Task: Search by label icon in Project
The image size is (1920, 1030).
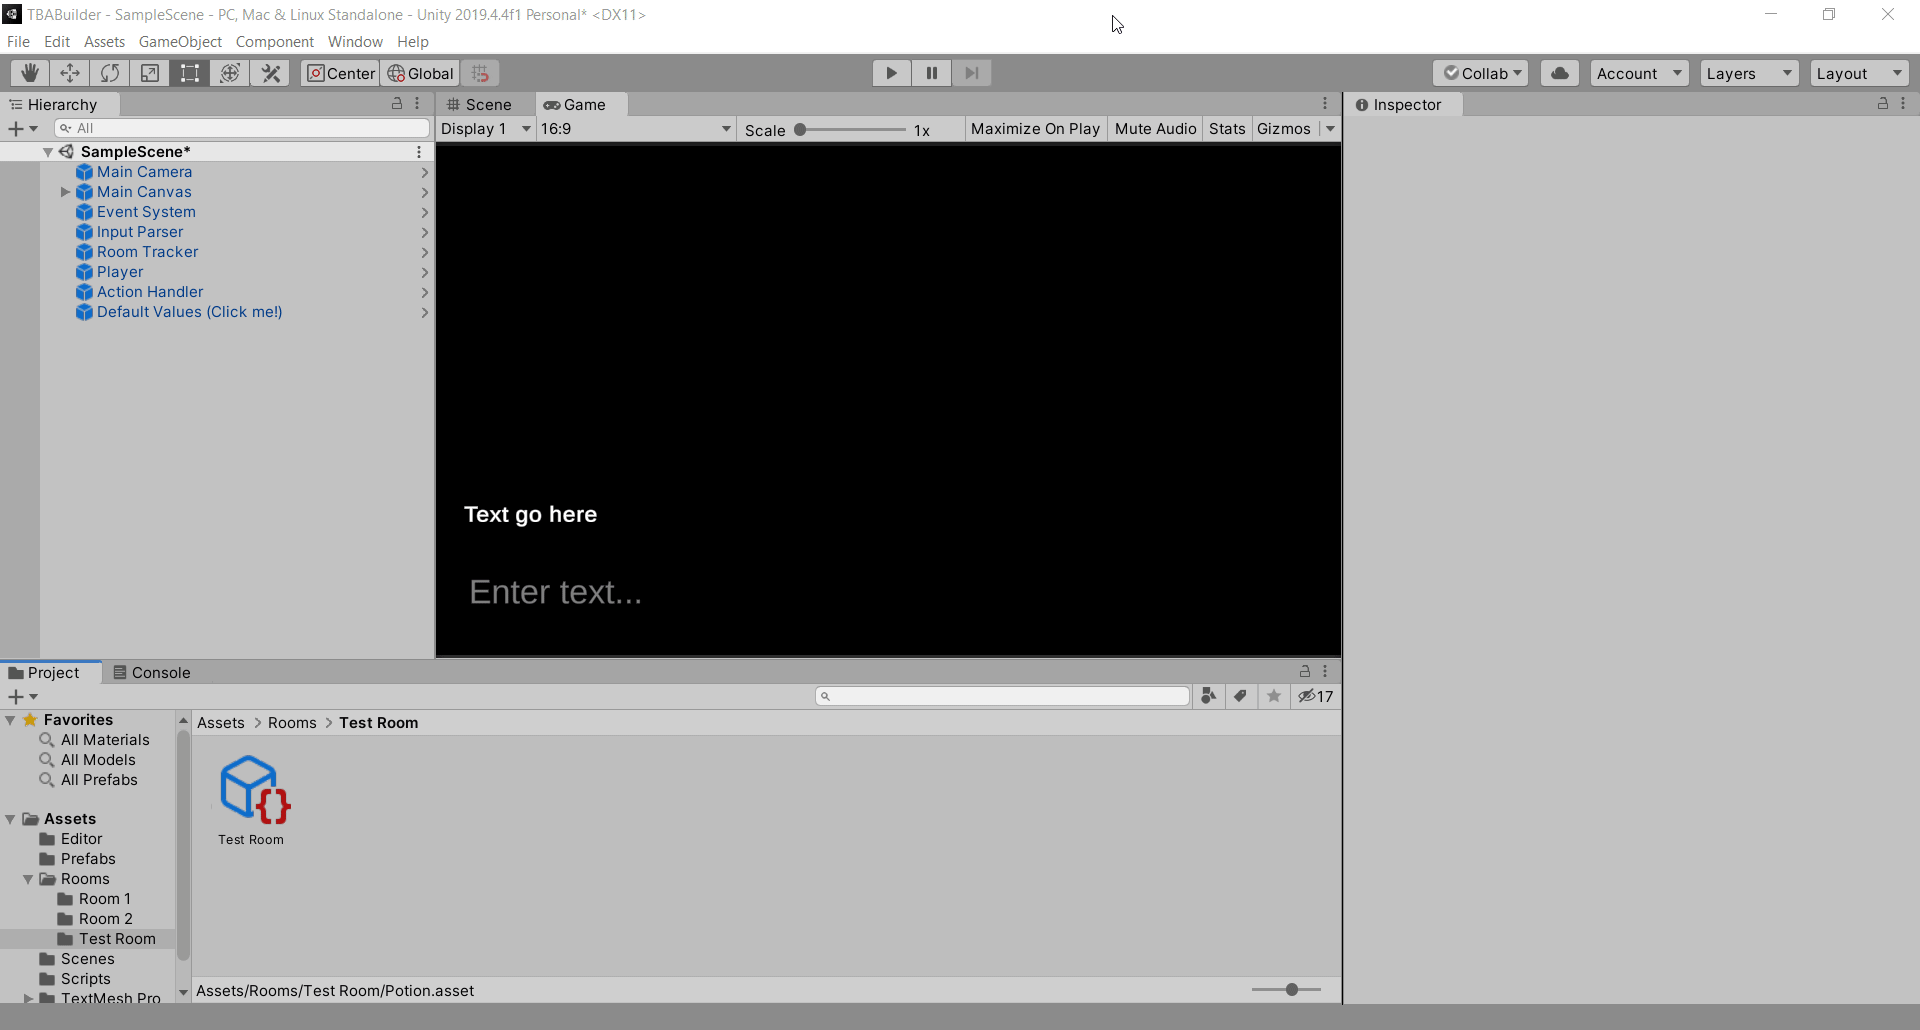Action: (x=1241, y=696)
